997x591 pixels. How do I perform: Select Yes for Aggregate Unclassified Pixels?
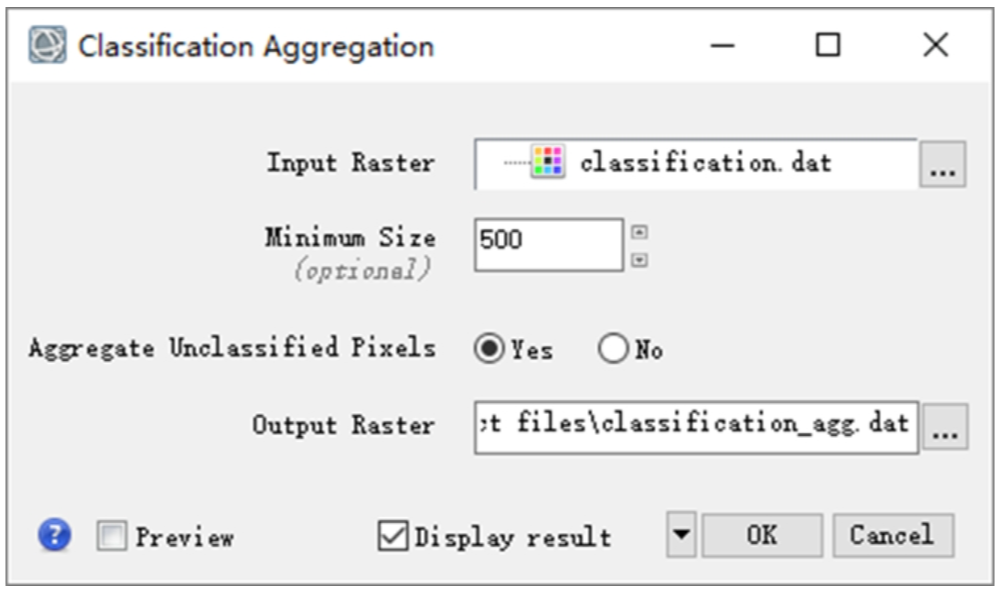click(489, 350)
